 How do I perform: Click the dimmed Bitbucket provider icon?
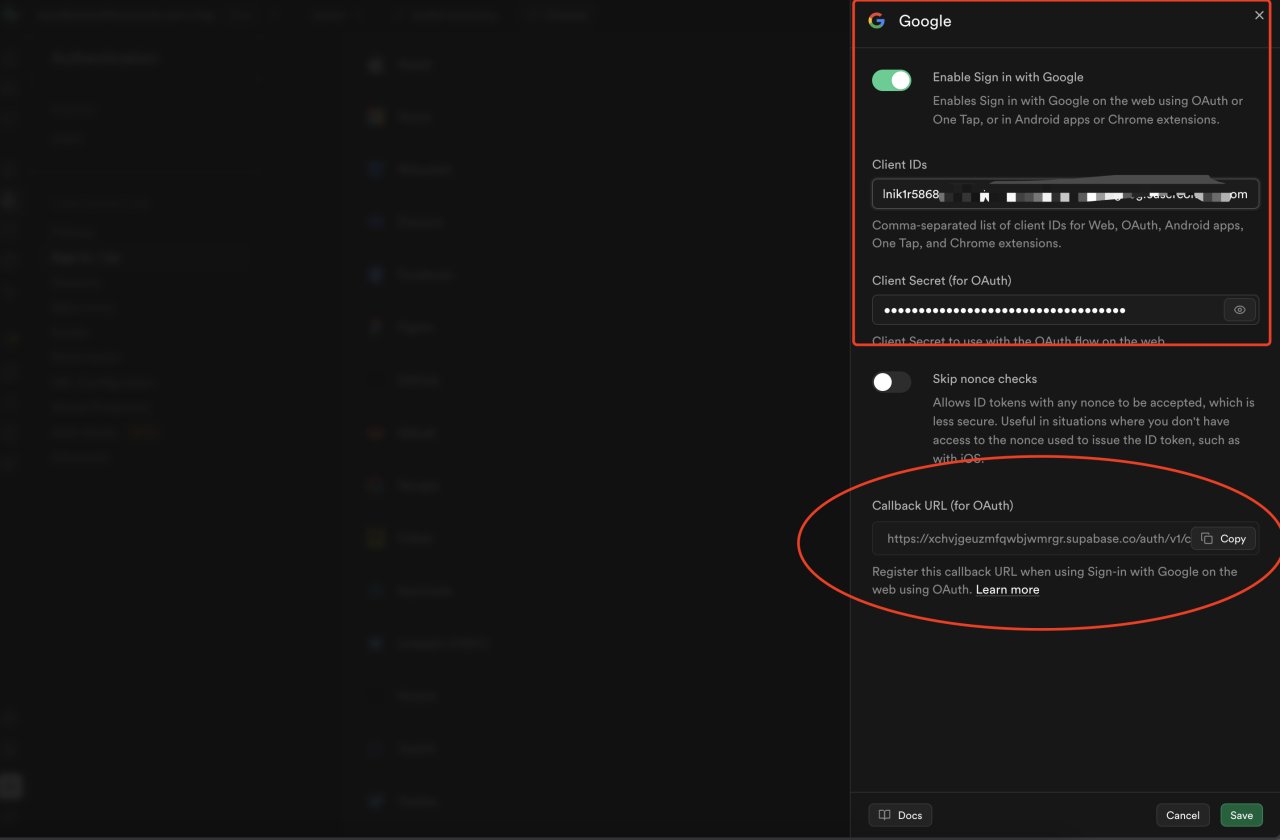tap(376, 169)
